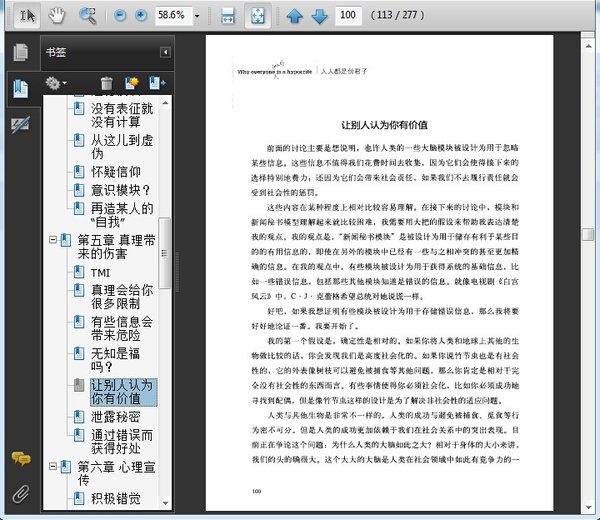
Task: Click the page number field showing 100
Action: (x=348, y=15)
